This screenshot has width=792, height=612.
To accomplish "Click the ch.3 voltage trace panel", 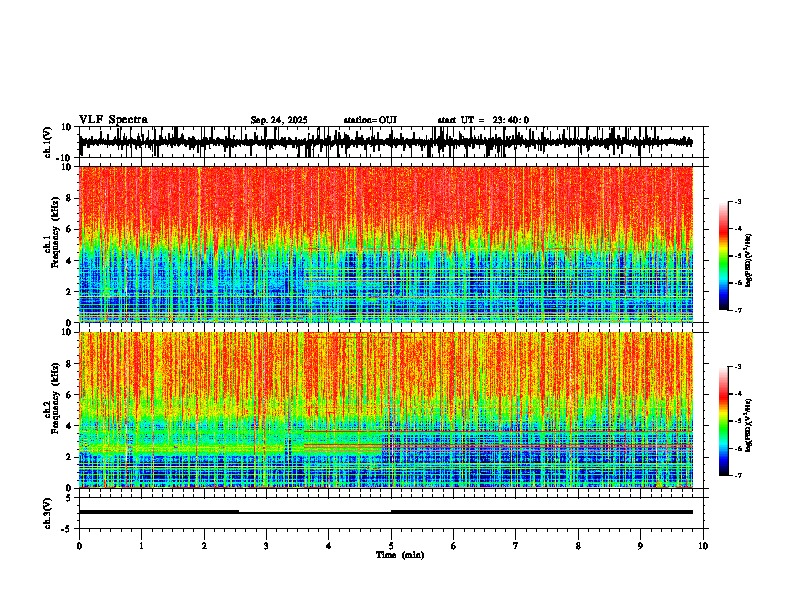I will (393, 513).
